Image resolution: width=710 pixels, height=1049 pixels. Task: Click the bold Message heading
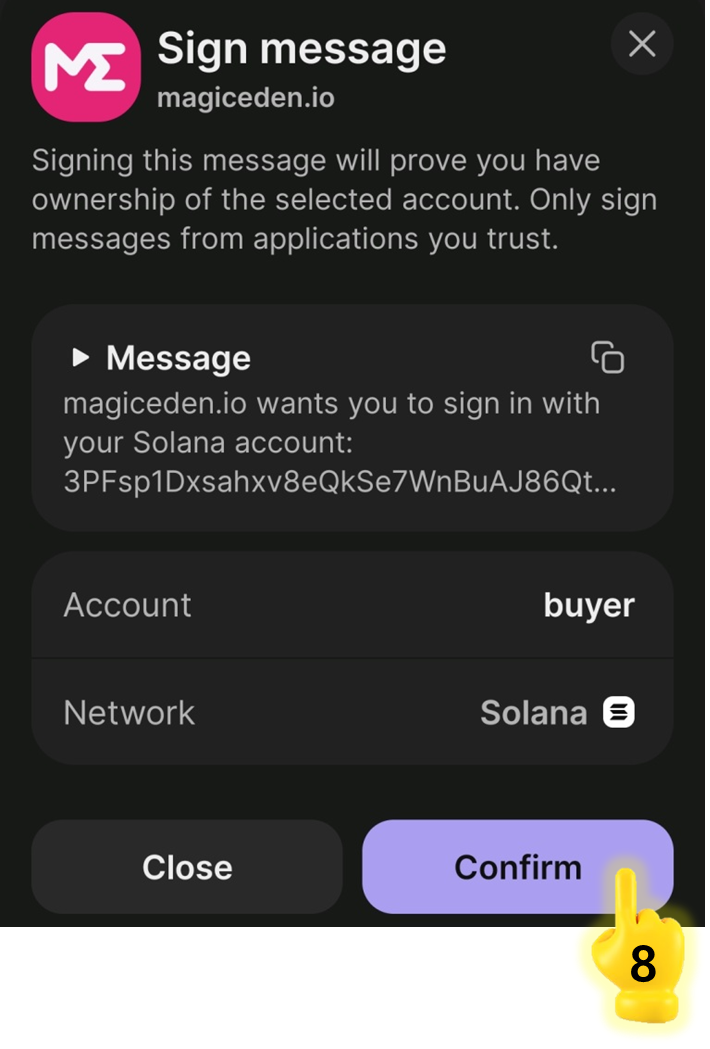coord(178,358)
